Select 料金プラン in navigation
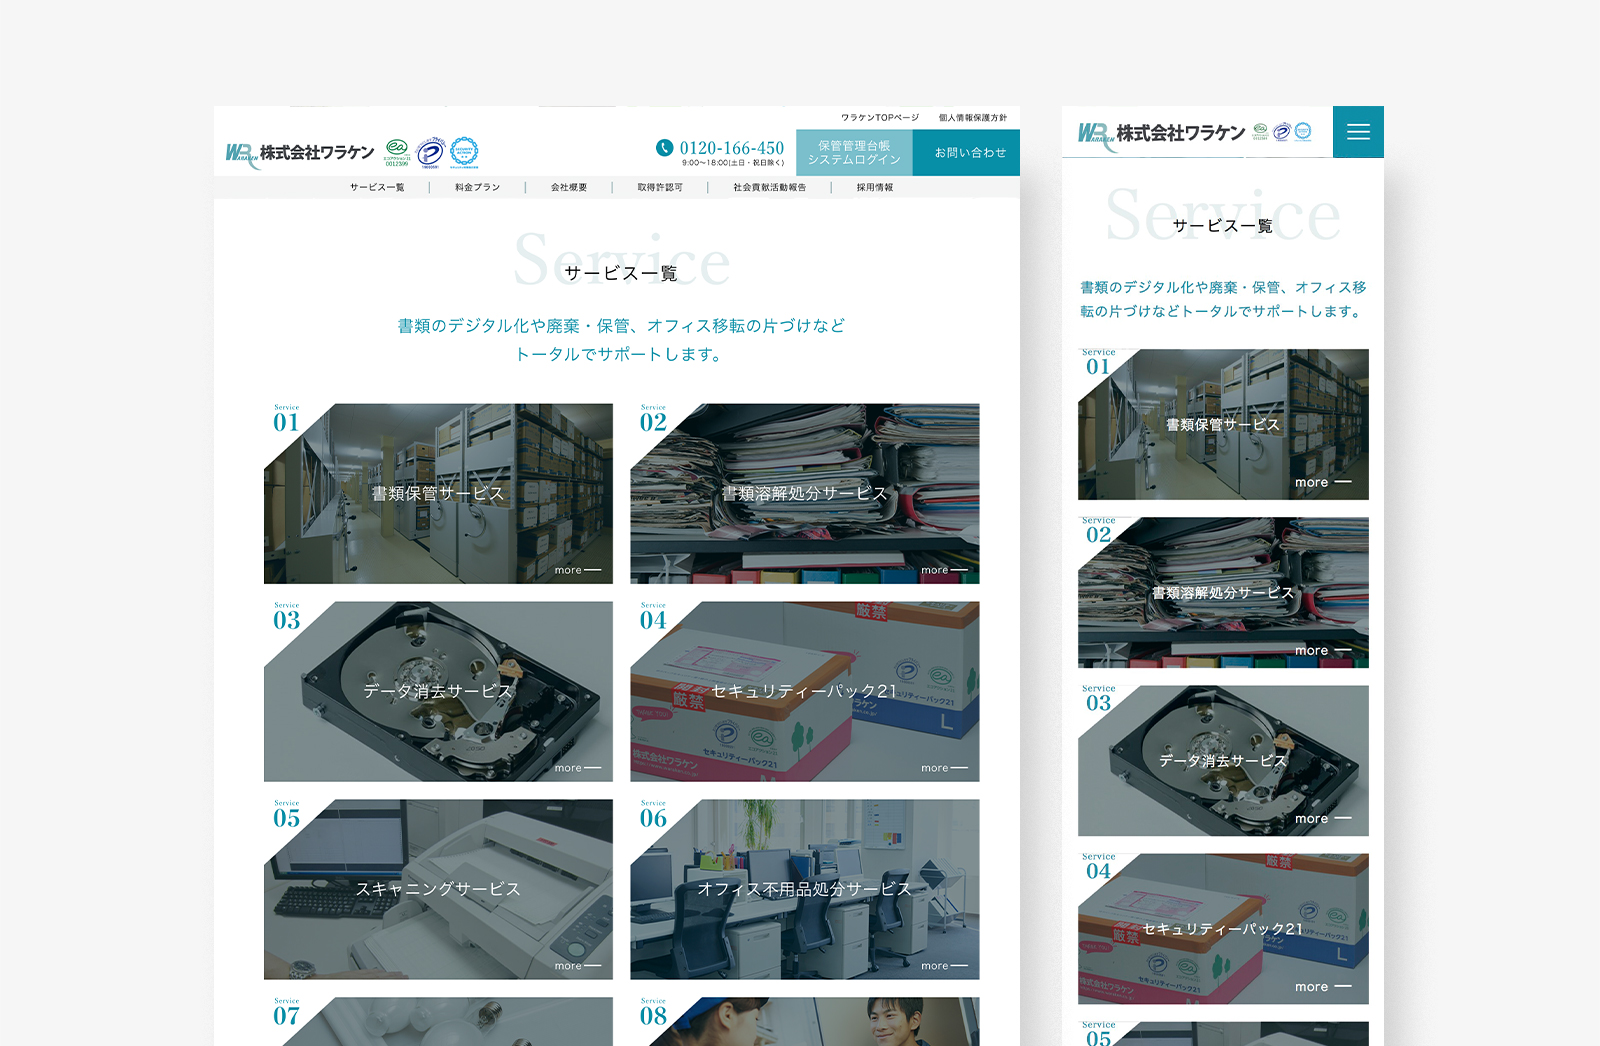Viewport: 1600px width, 1046px height. (477, 187)
